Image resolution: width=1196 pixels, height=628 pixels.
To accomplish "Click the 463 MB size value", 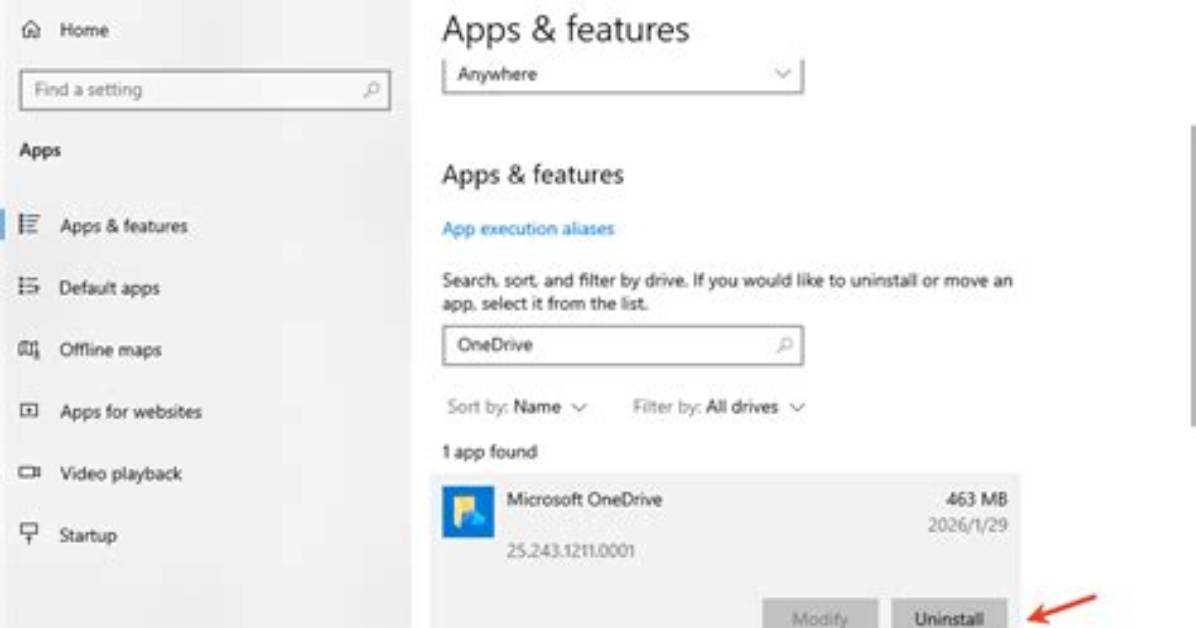I will coord(976,499).
